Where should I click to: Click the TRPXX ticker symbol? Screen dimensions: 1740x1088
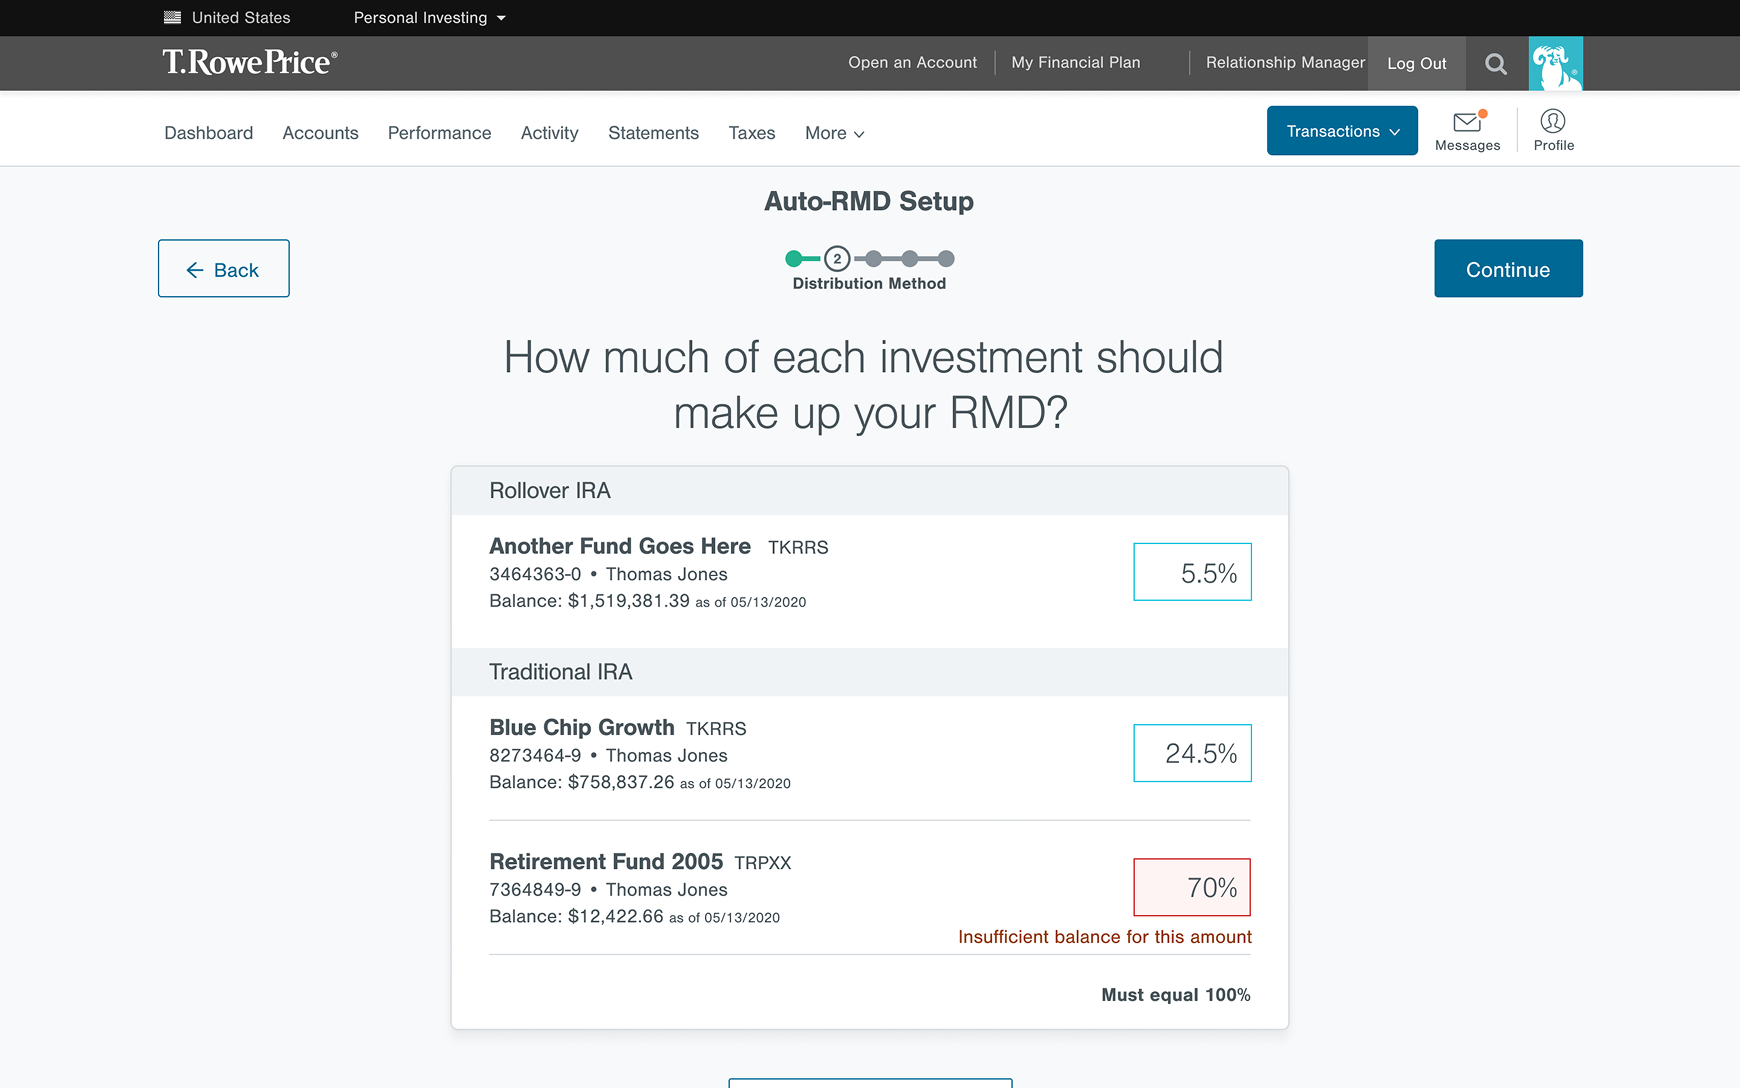[x=763, y=863]
